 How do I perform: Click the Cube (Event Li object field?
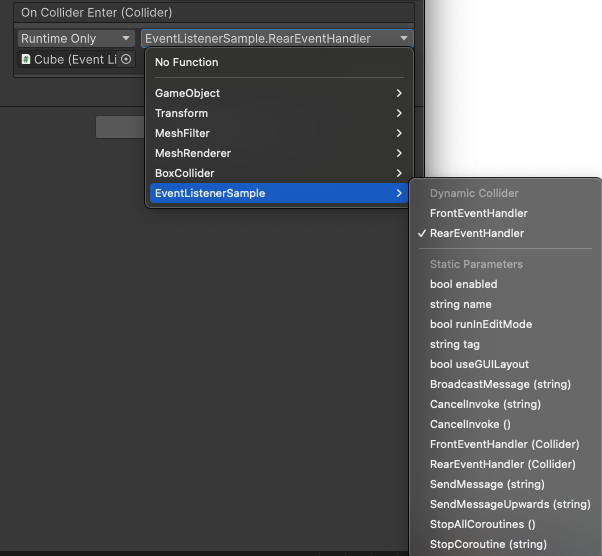[76, 60]
